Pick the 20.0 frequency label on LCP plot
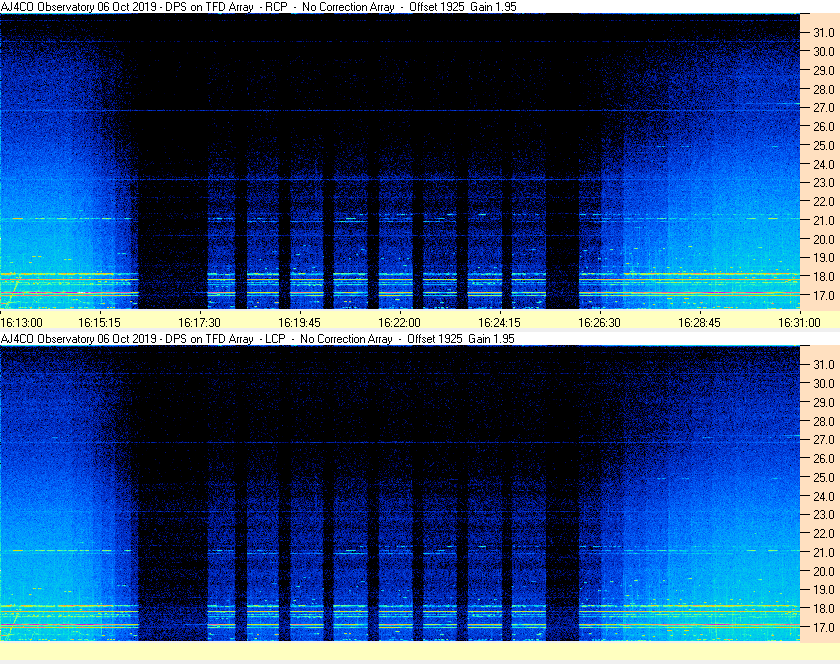This screenshot has width=840, height=664. (824, 571)
